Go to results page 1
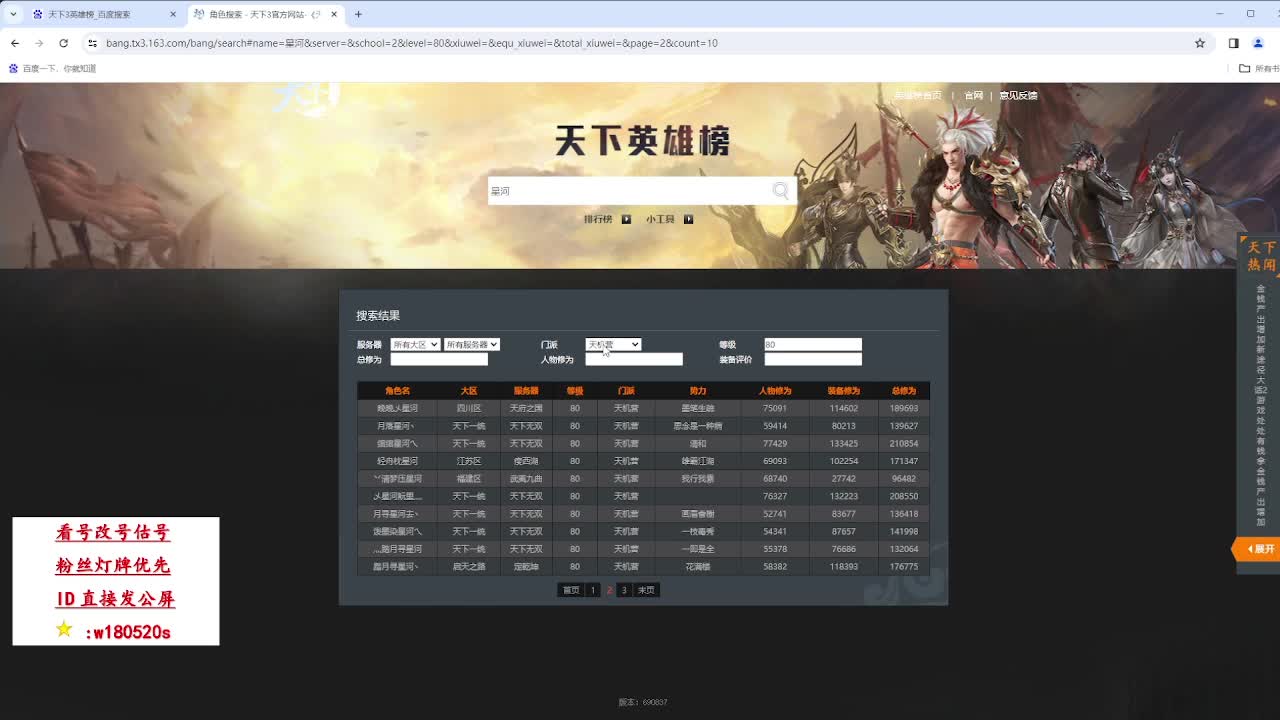 coord(593,590)
